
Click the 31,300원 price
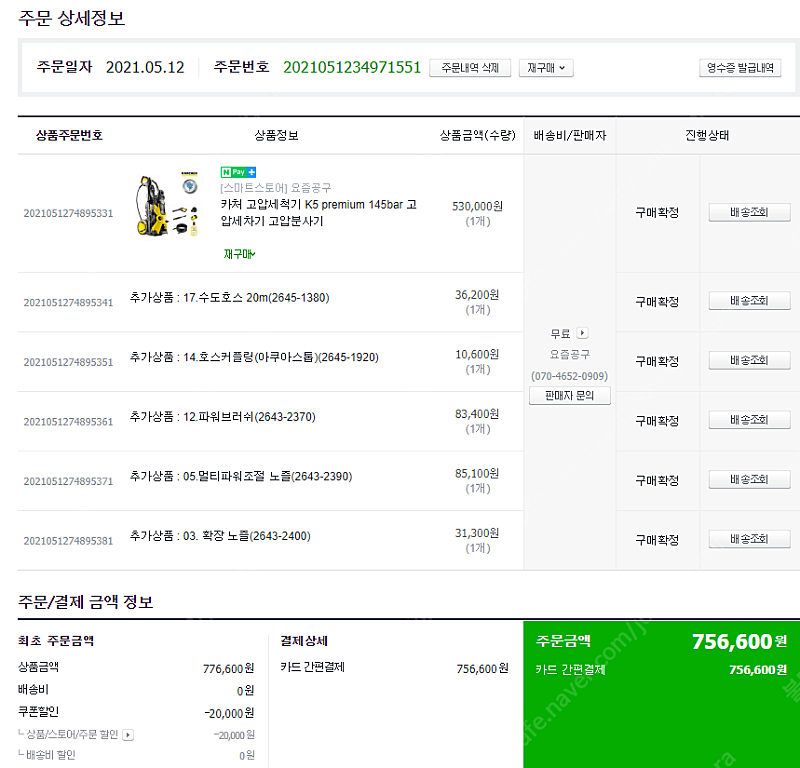point(477,533)
